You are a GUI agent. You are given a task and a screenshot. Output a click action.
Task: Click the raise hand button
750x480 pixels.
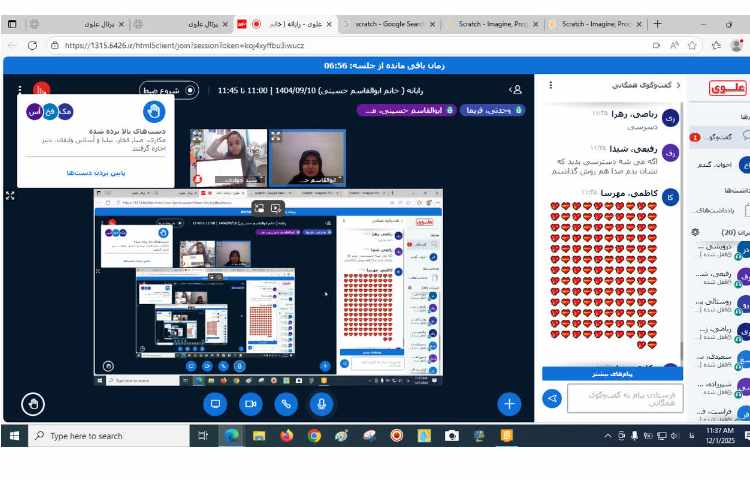[34, 403]
